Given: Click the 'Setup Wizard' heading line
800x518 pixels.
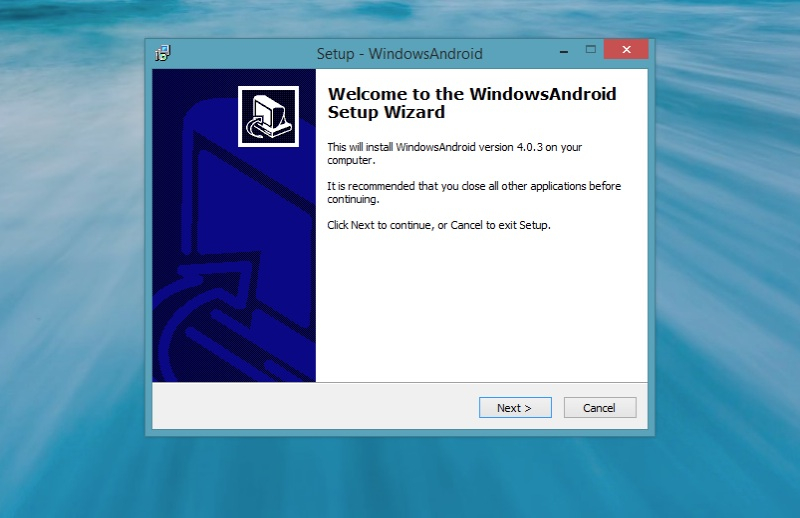Looking at the screenshot, I should [386, 113].
